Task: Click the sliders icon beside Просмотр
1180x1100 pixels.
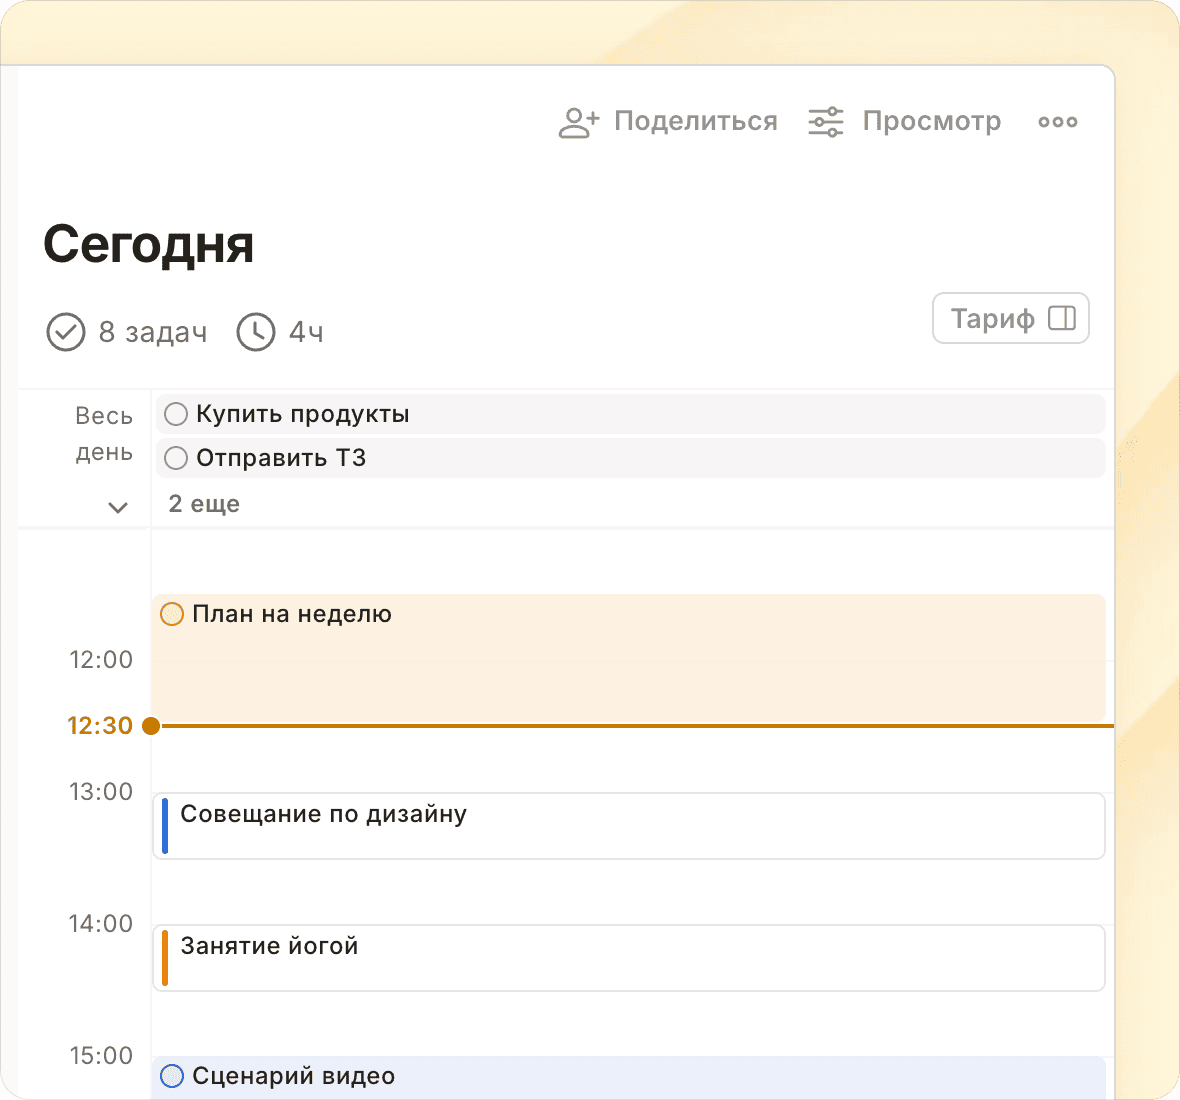Action: [x=826, y=122]
